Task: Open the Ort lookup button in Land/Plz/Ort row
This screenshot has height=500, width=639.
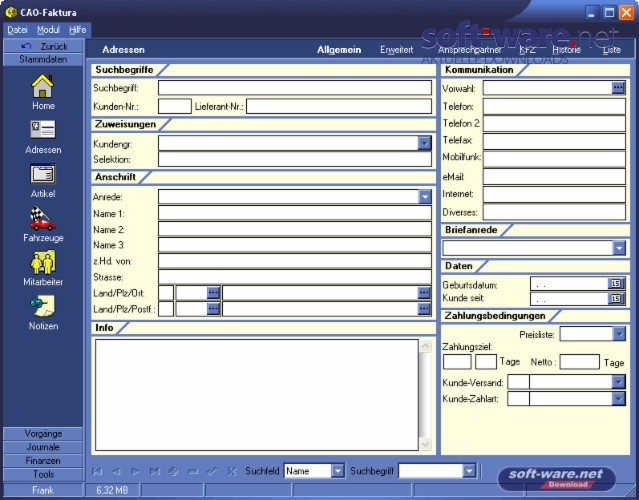Action: [x=424, y=293]
